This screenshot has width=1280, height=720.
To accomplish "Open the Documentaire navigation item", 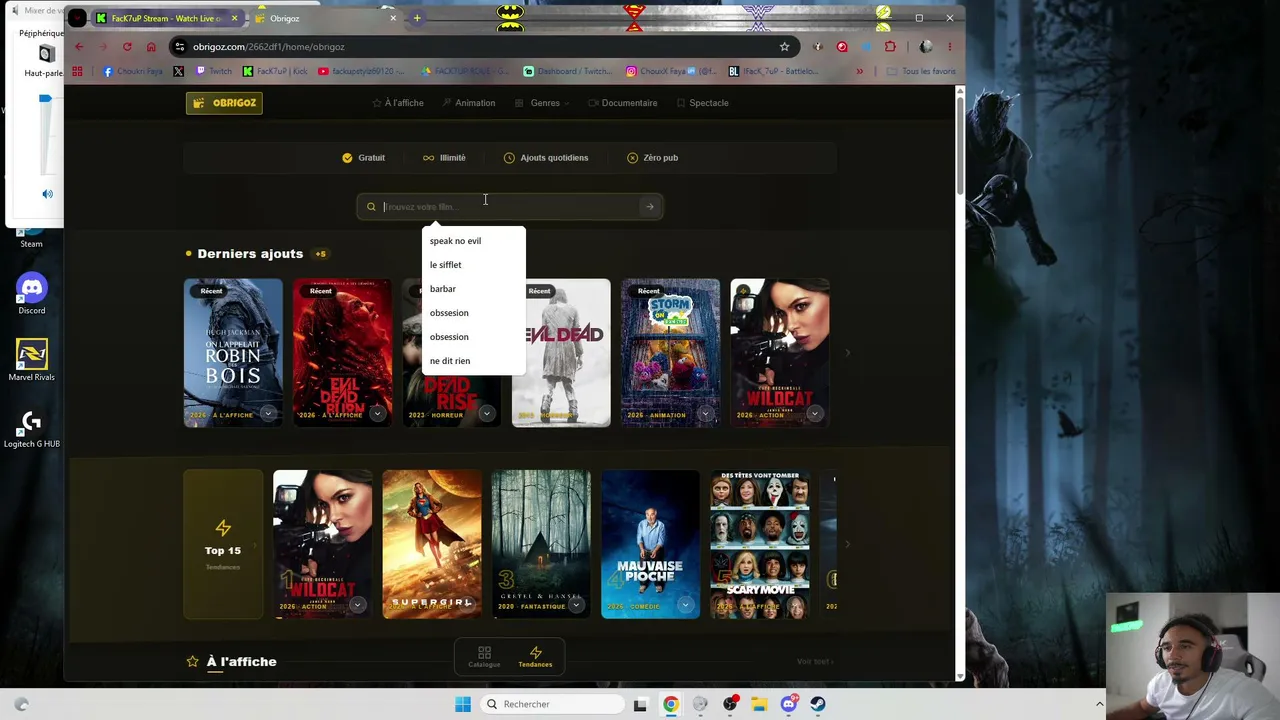I will click(623, 103).
